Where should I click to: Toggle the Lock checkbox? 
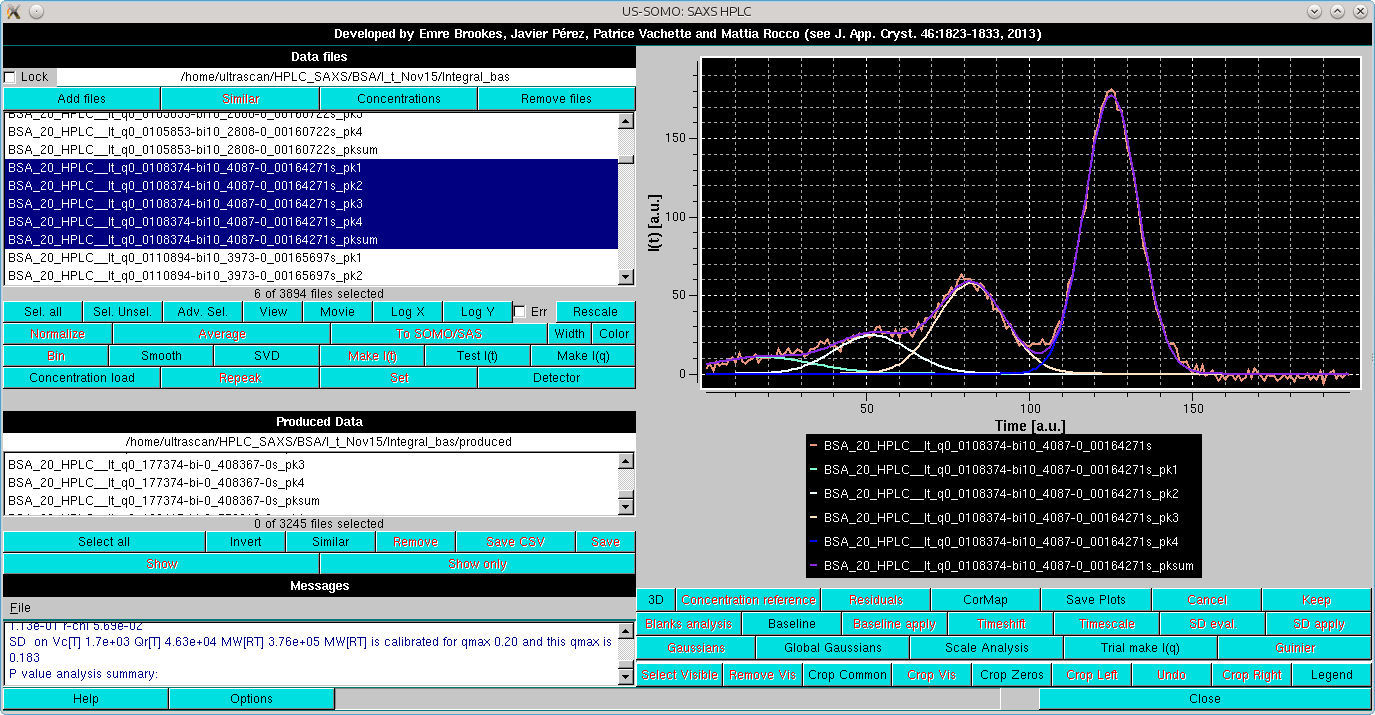pos(10,77)
